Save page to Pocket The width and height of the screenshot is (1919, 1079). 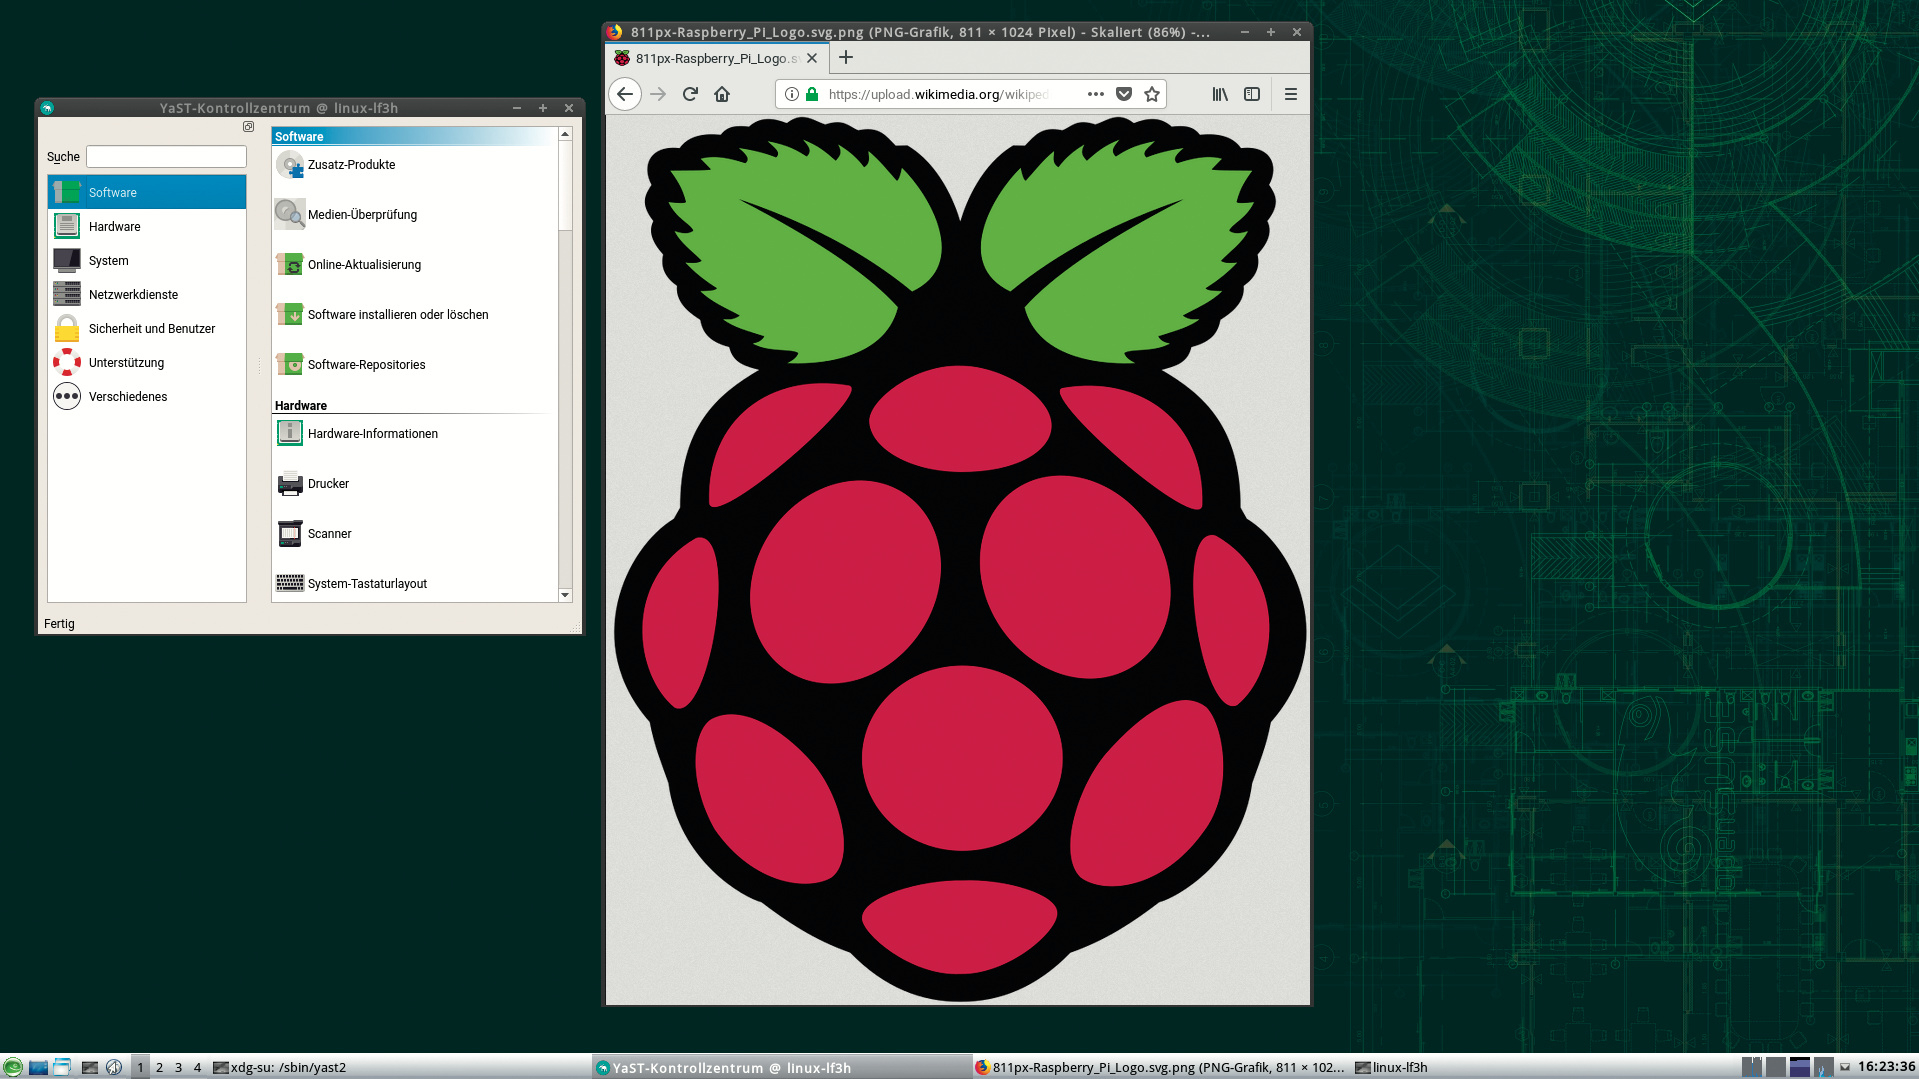(1124, 94)
